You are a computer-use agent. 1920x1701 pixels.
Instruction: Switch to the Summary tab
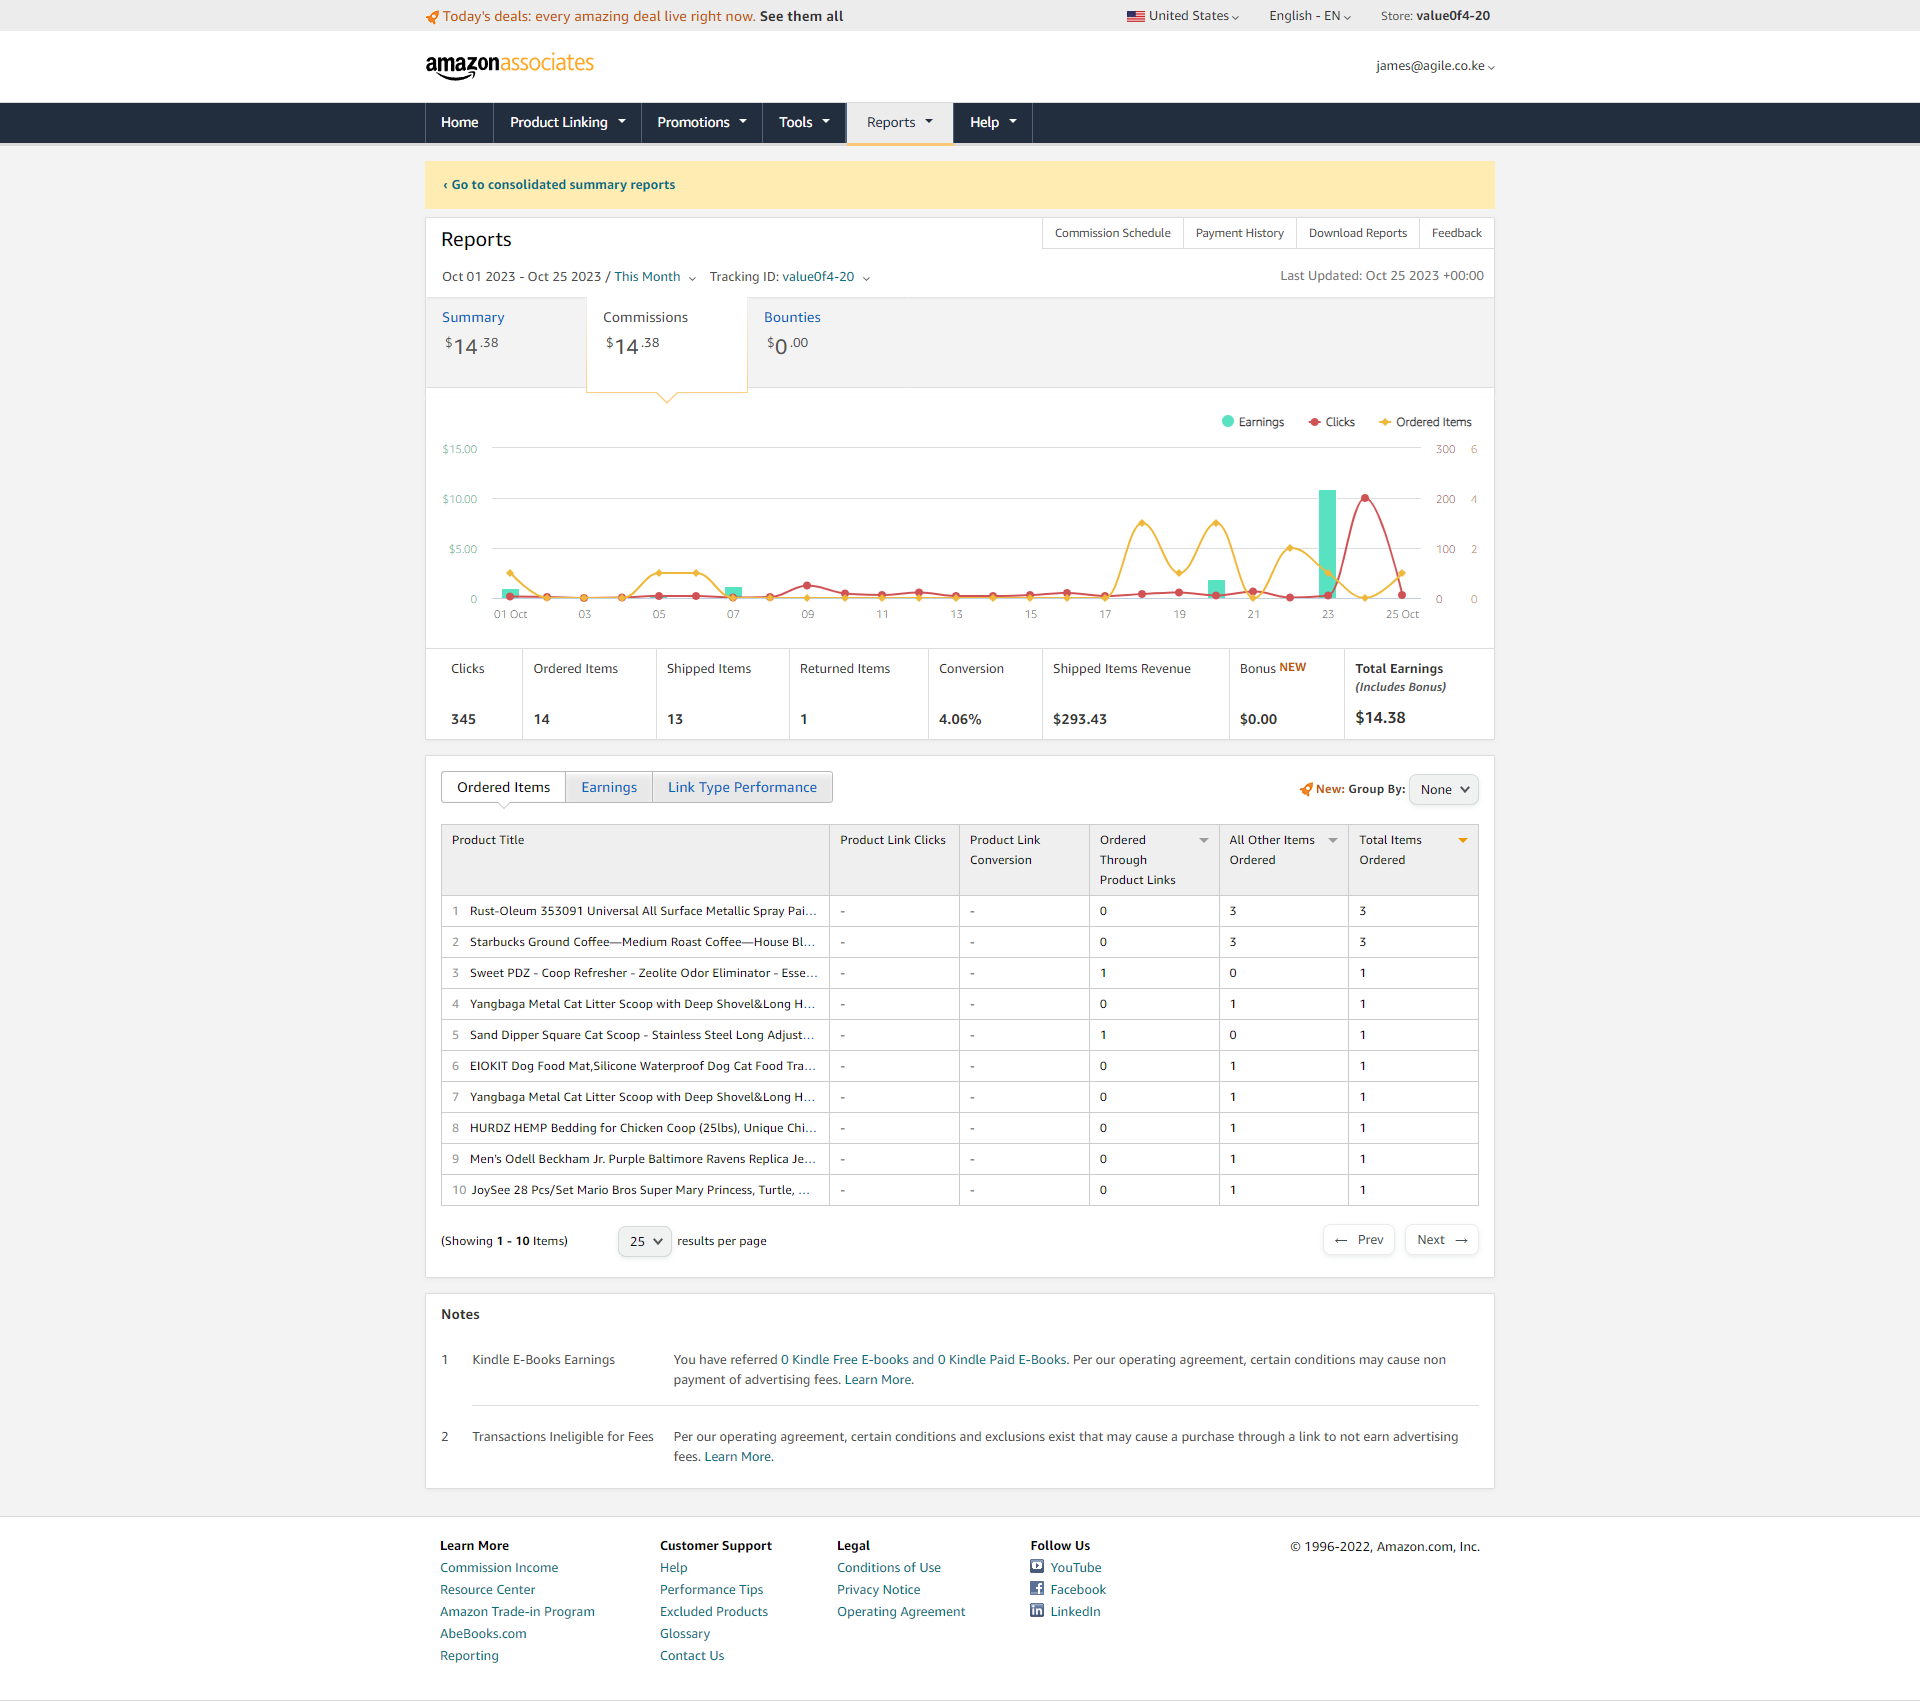click(x=505, y=342)
